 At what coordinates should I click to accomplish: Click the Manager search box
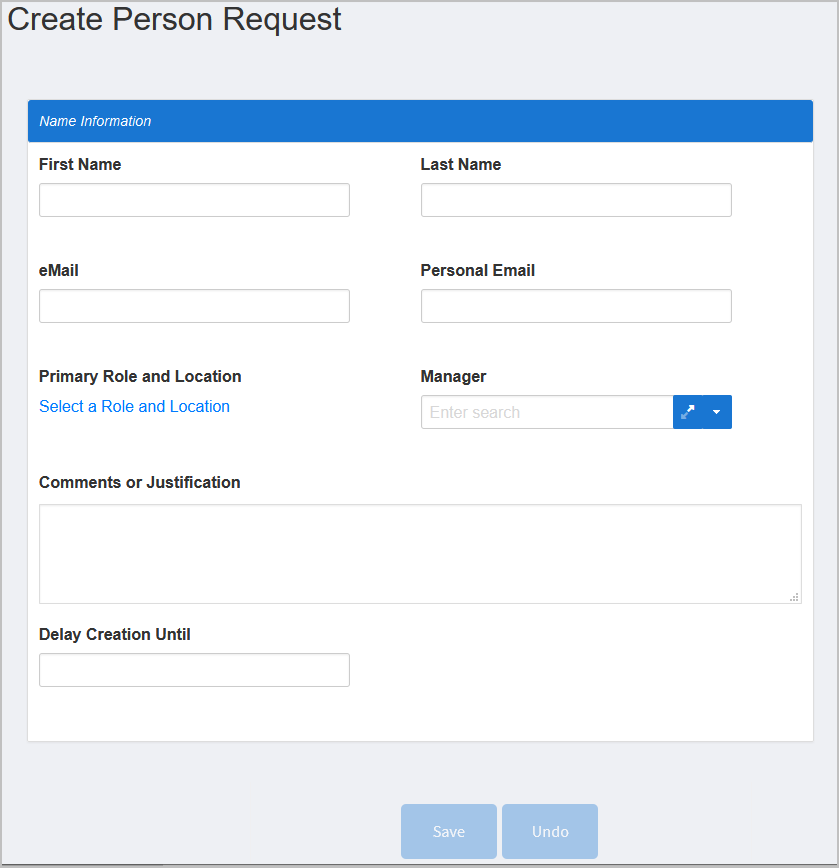pyautogui.click(x=547, y=412)
